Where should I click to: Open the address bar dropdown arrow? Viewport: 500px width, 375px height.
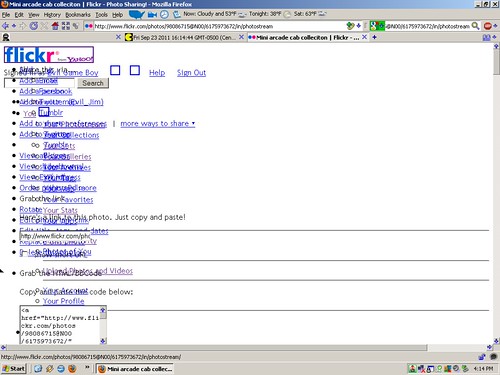point(359,26)
